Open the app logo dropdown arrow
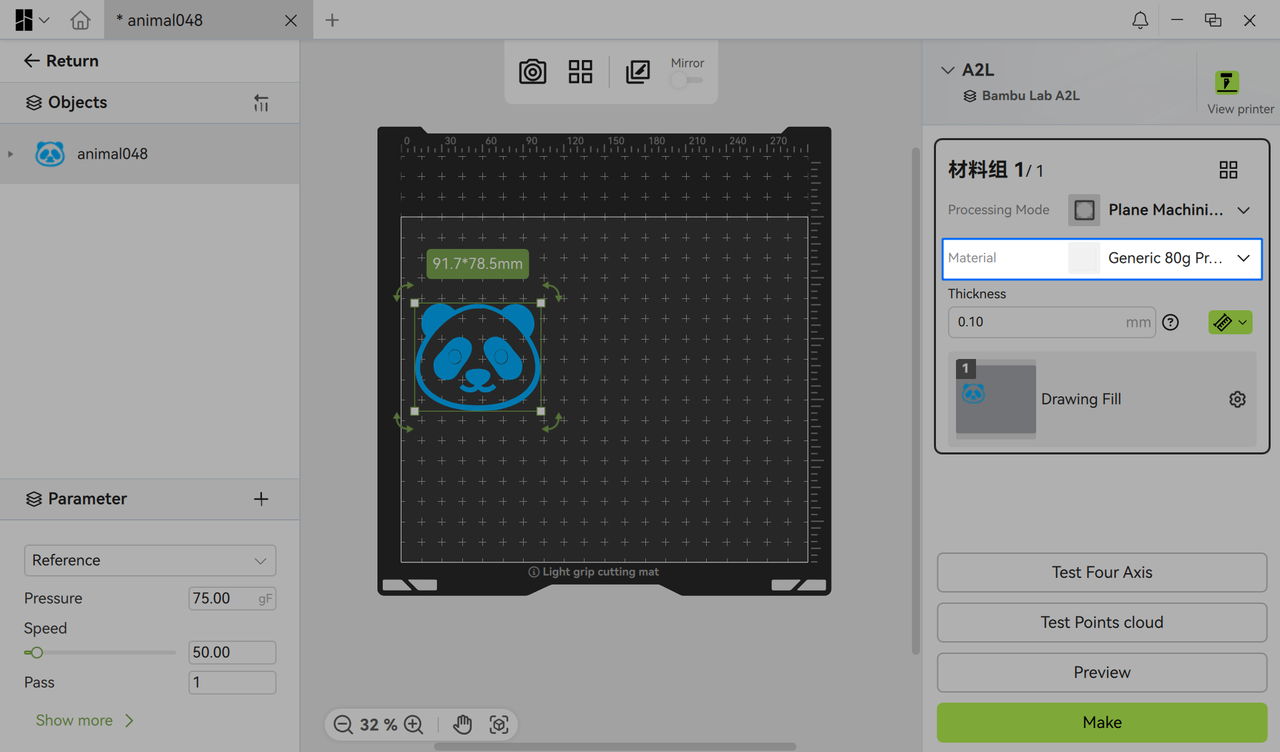Image resolution: width=1280 pixels, height=752 pixels. (x=44, y=20)
